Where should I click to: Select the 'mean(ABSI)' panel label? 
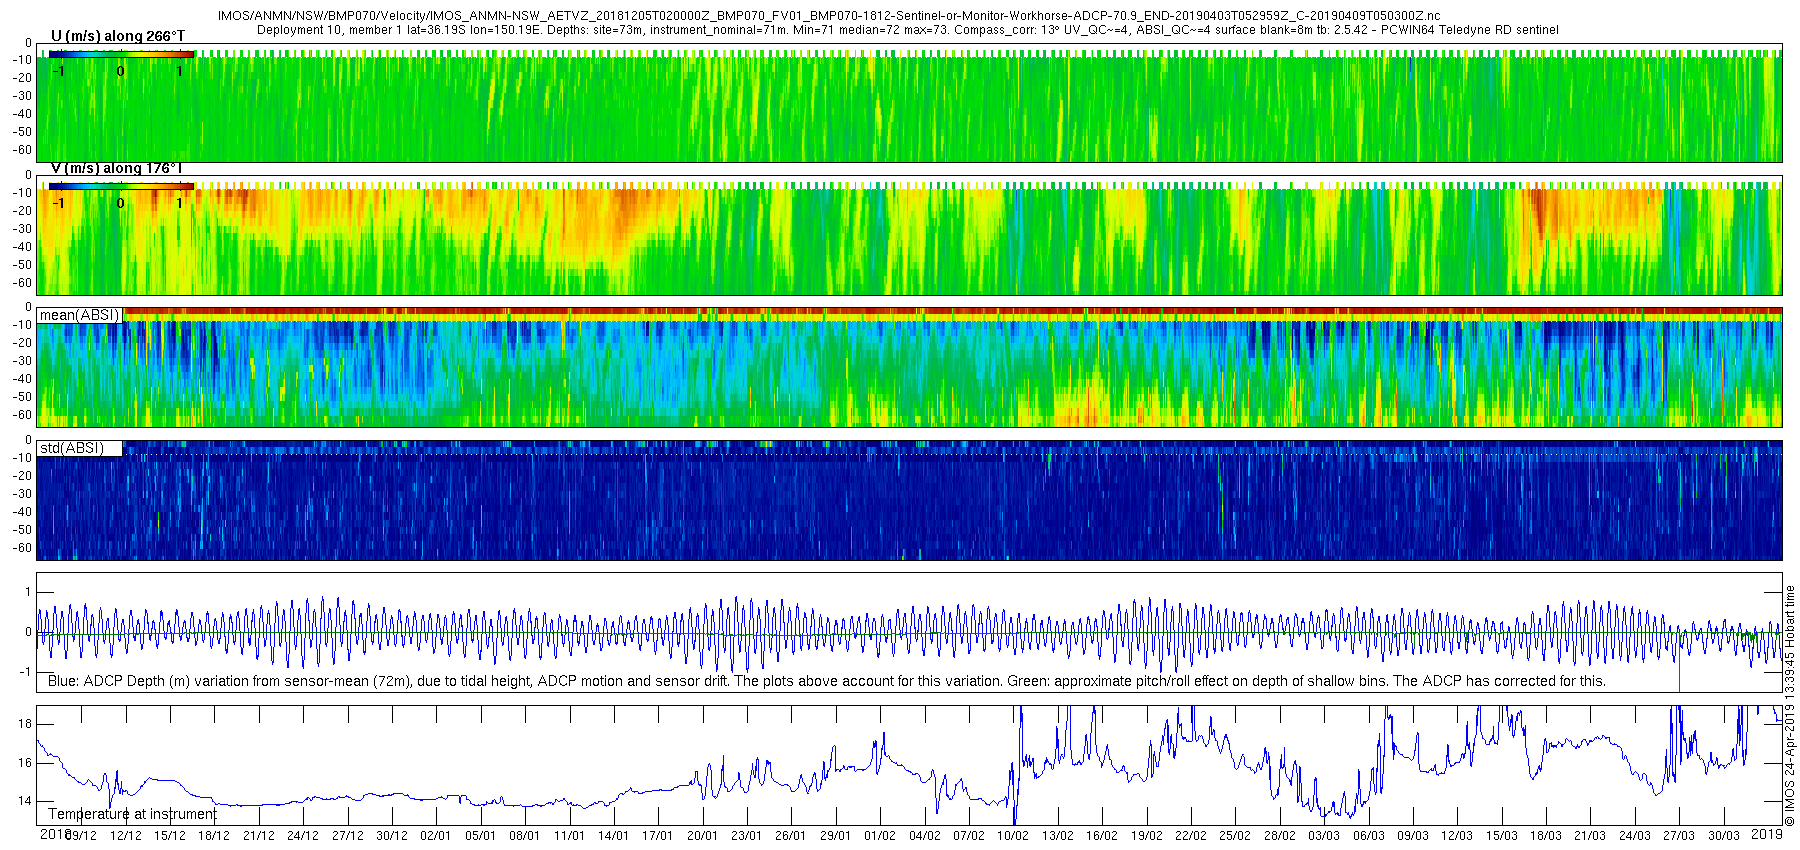(x=80, y=315)
